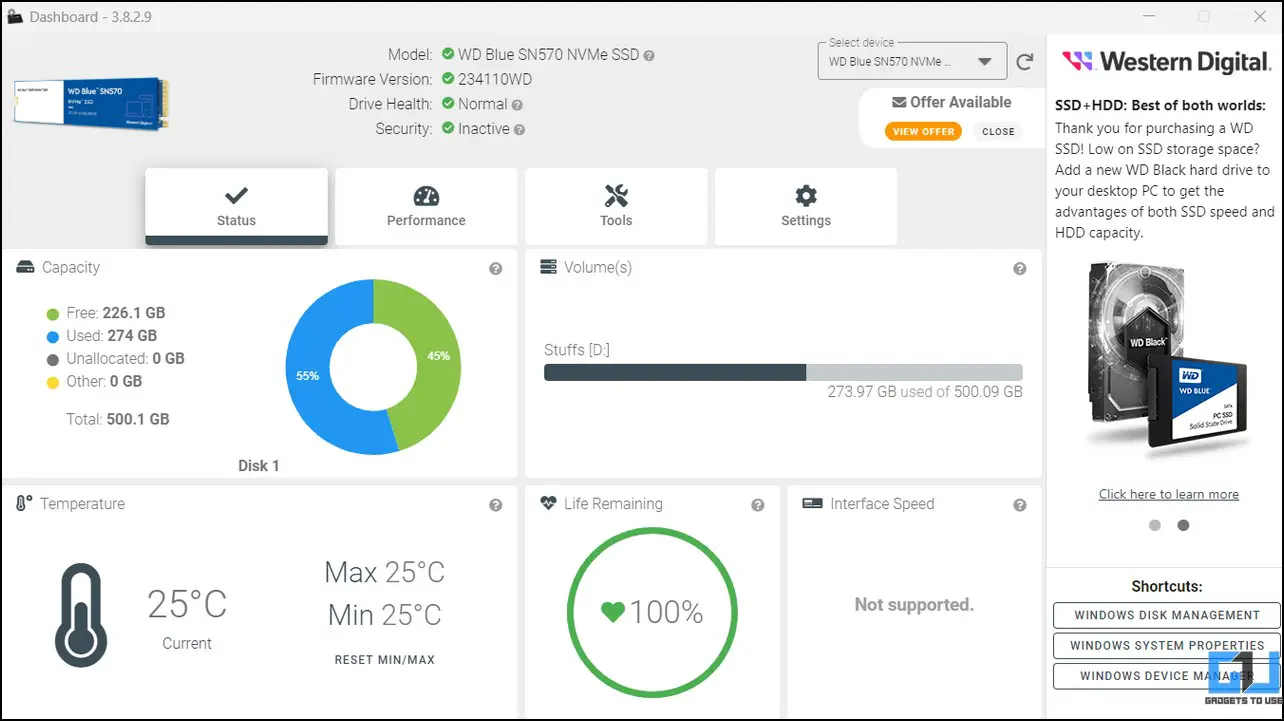Click the Capacity drive icon
The image size is (1284, 721).
click(x=26, y=268)
